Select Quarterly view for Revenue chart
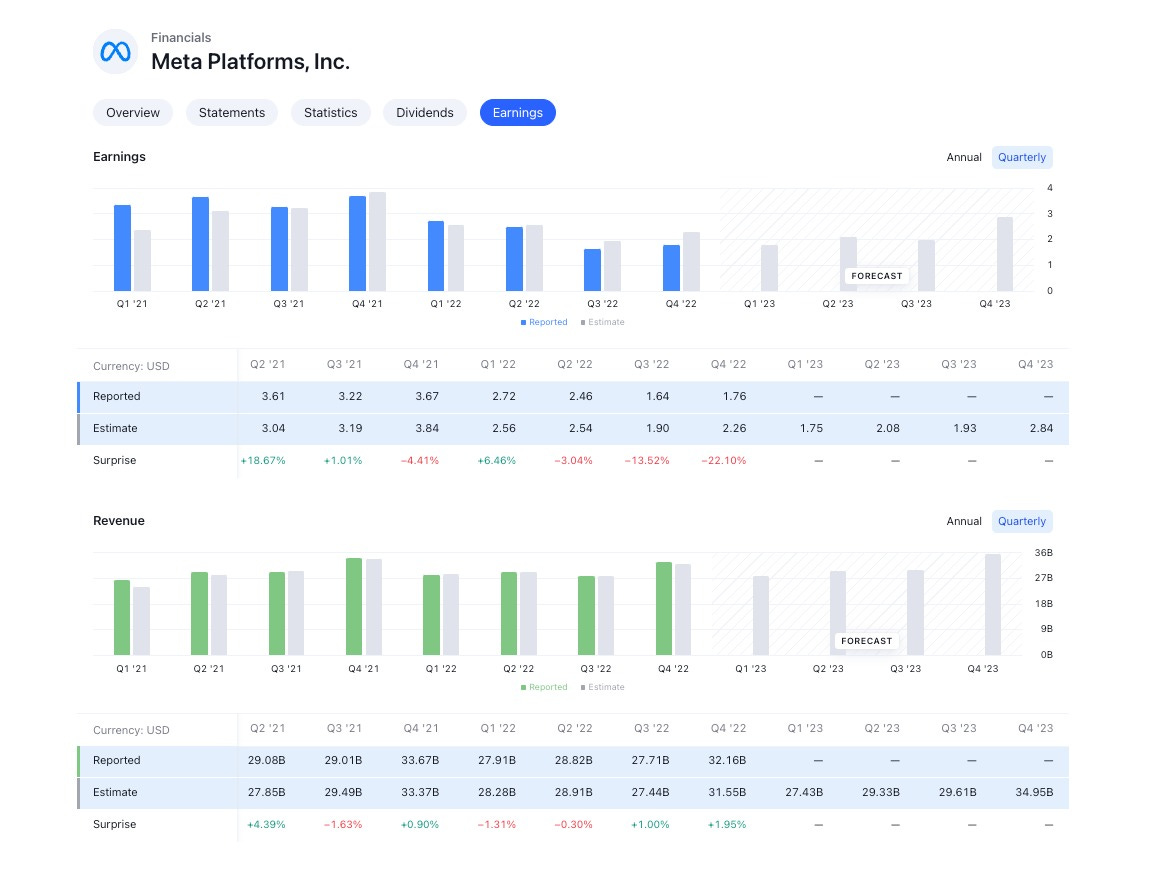The width and height of the screenshot is (1155, 891). tap(1022, 521)
